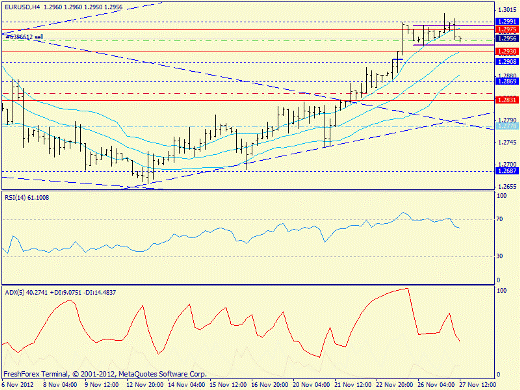Click the 1.2745 price axis value
The height and width of the screenshot is (390, 520).
pyautogui.click(x=507, y=142)
